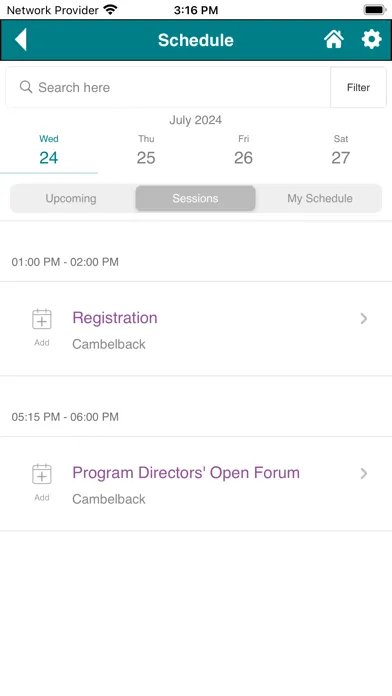The width and height of the screenshot is (392, 696).
Task: Switch to Upcoming segment
Action: point(71,198)
